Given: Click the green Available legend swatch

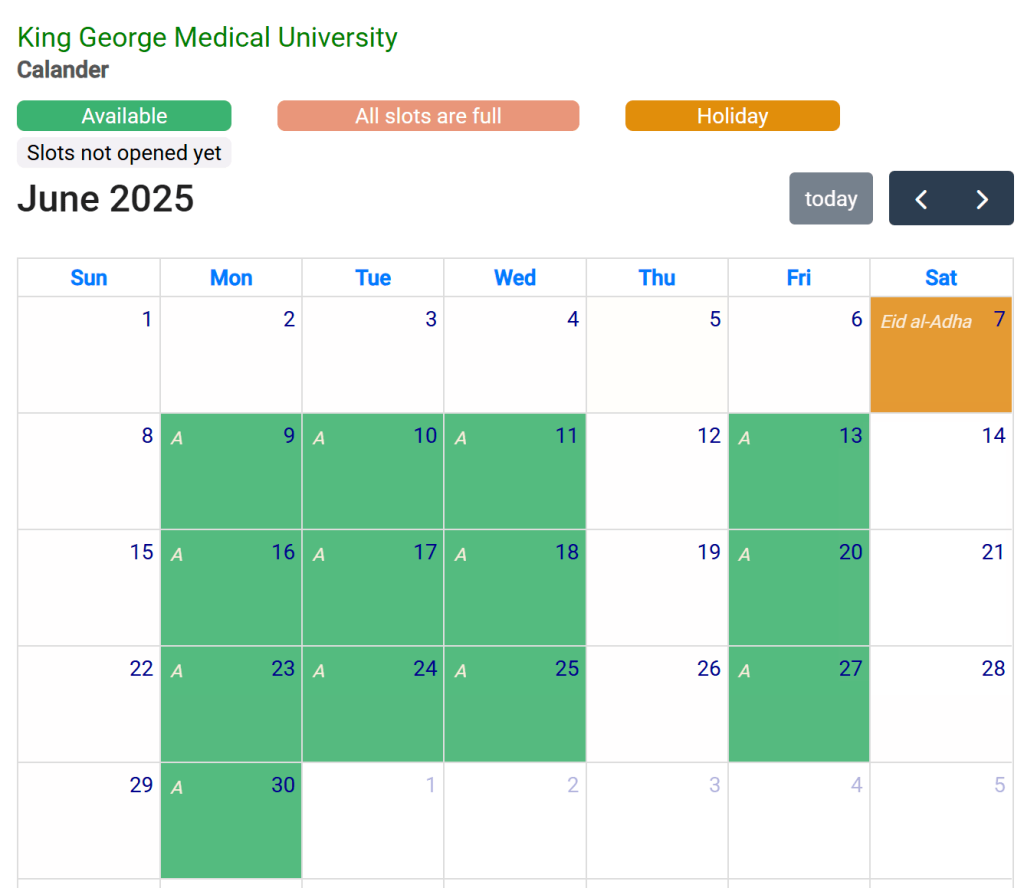Looking at the screenshot, I should (x=124, y=116).
